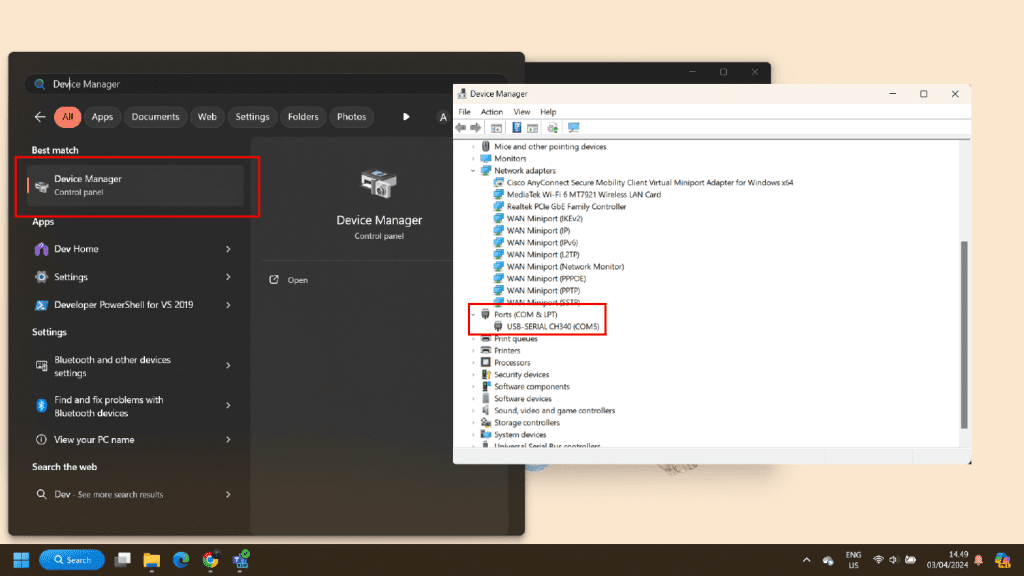Image resolution: width=1024 pixels, height=576 pixels.
Task: Collapse the Ports (COM & LPT) node
Action: pyautogui.click(x=473, y=315)
